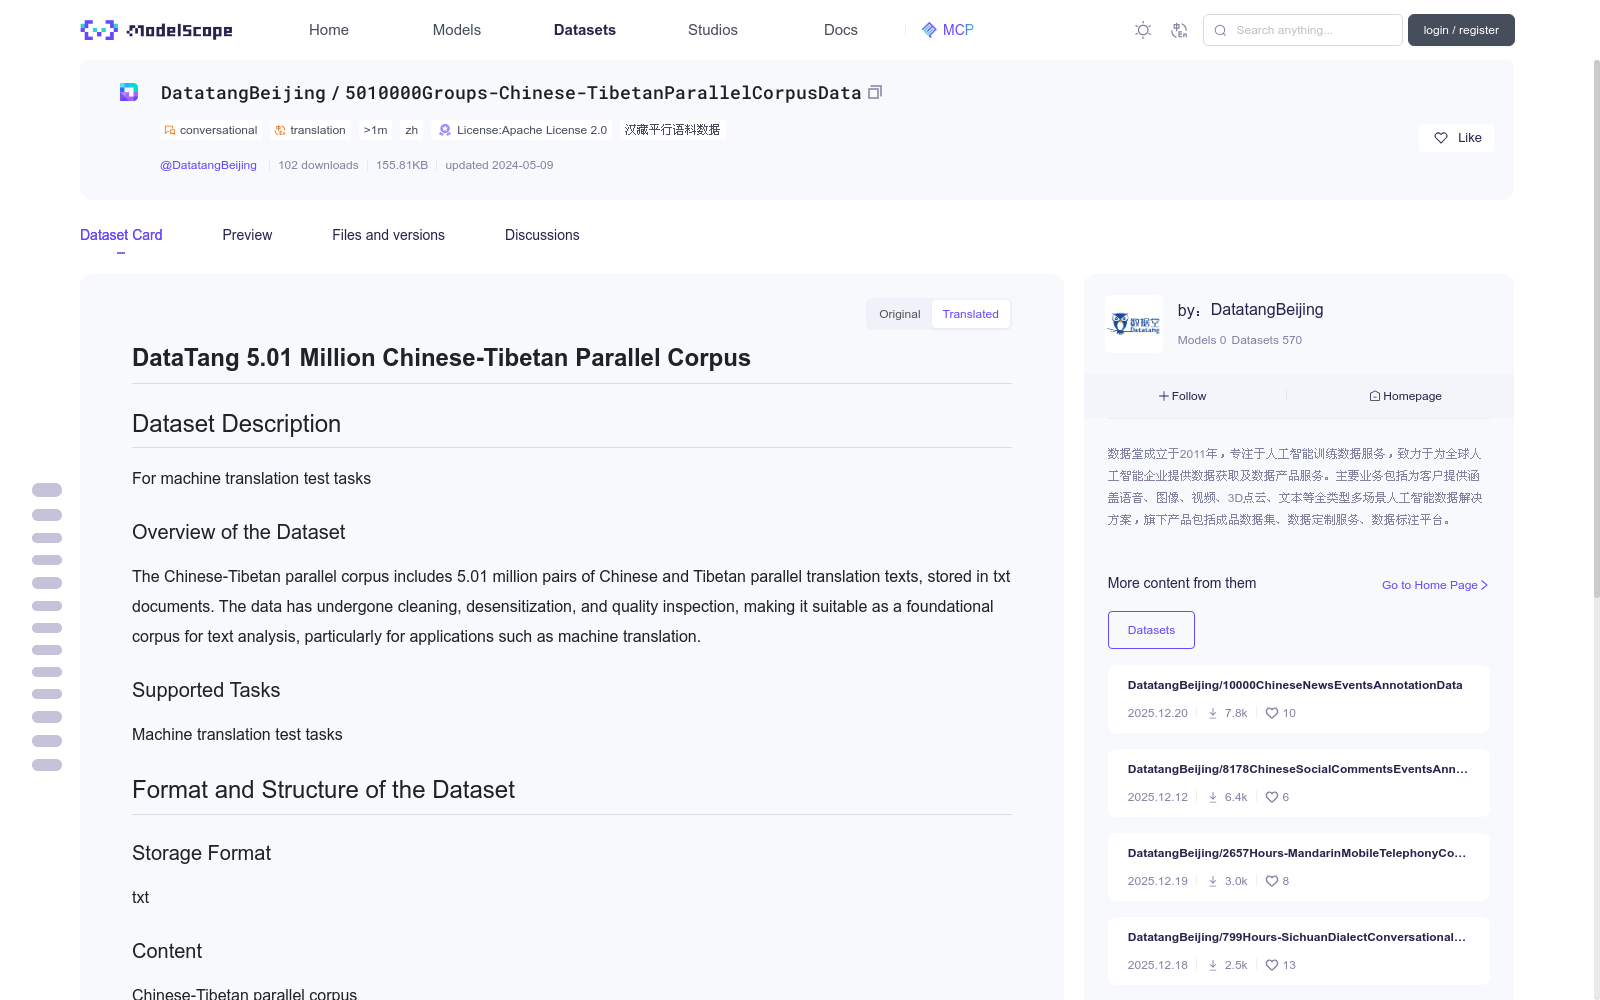
Task: Click download icon on 2657Hours-MandarinMobileTelephony card
Action: pyautogui.click(x=1213, y=881)
